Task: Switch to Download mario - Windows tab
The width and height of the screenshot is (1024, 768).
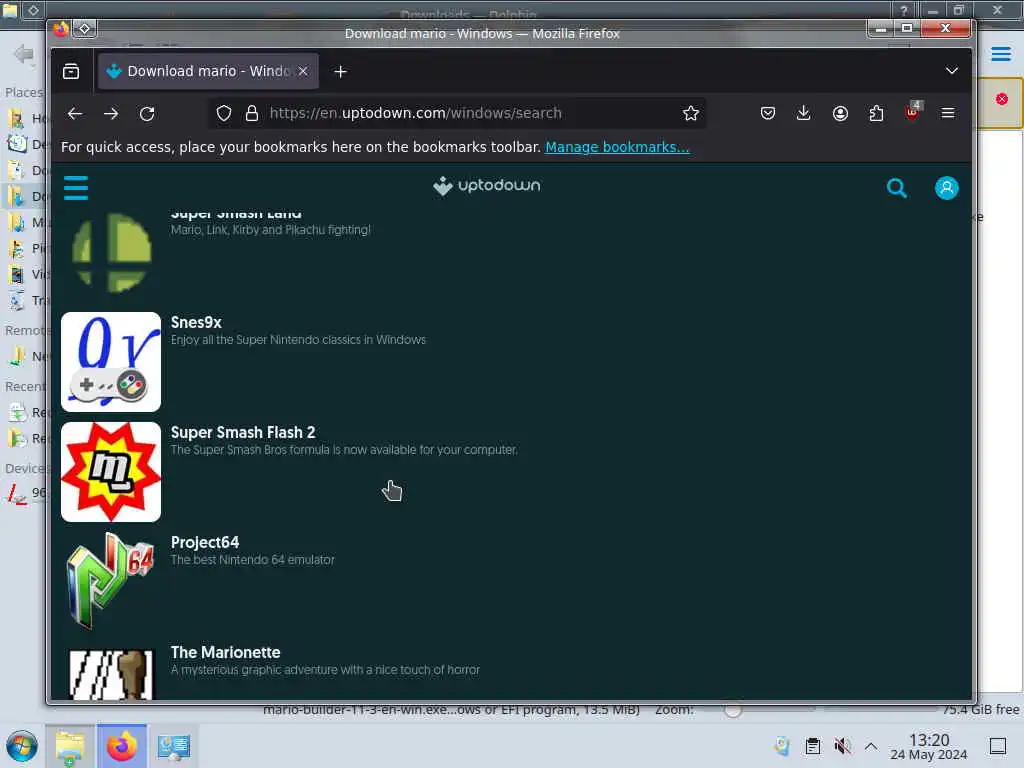Action: click(208, 71)
